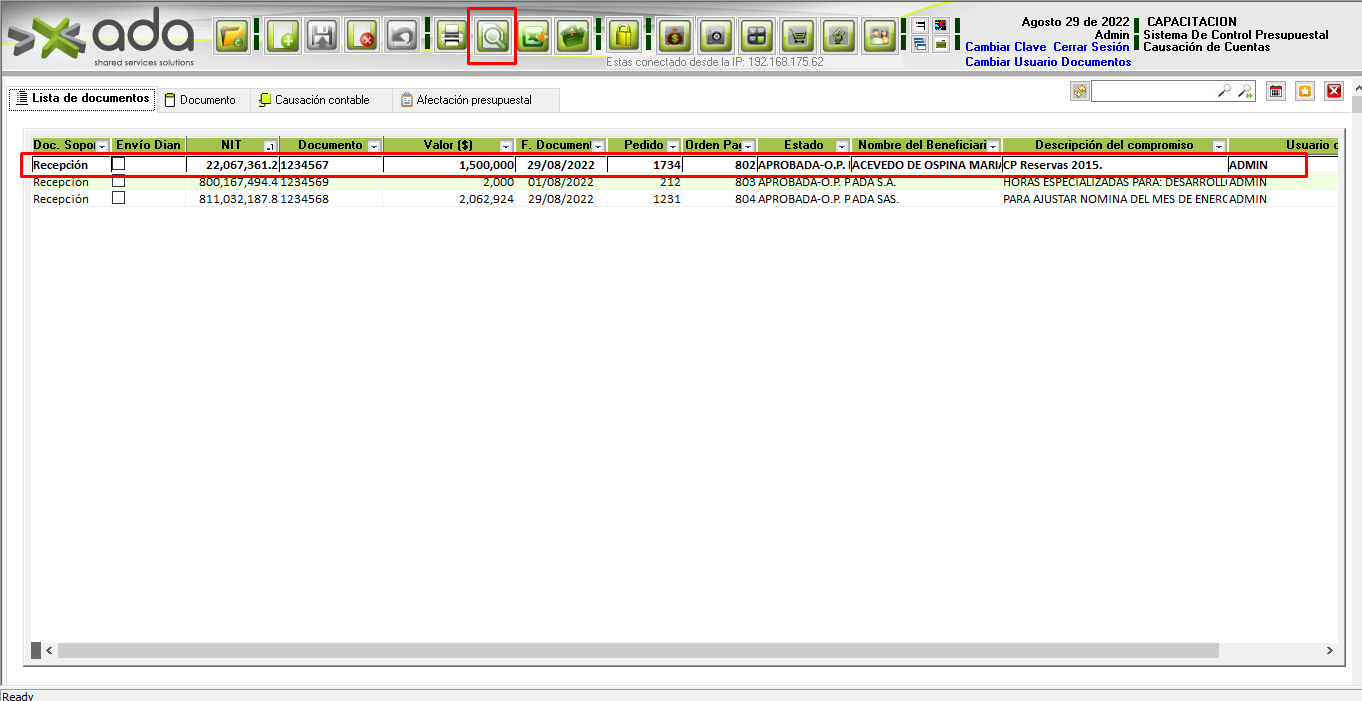Viewport: 1362px width, 701px height.
Task: Click the magnifying glass search toolbar icon
Action: tap(492, 37)
